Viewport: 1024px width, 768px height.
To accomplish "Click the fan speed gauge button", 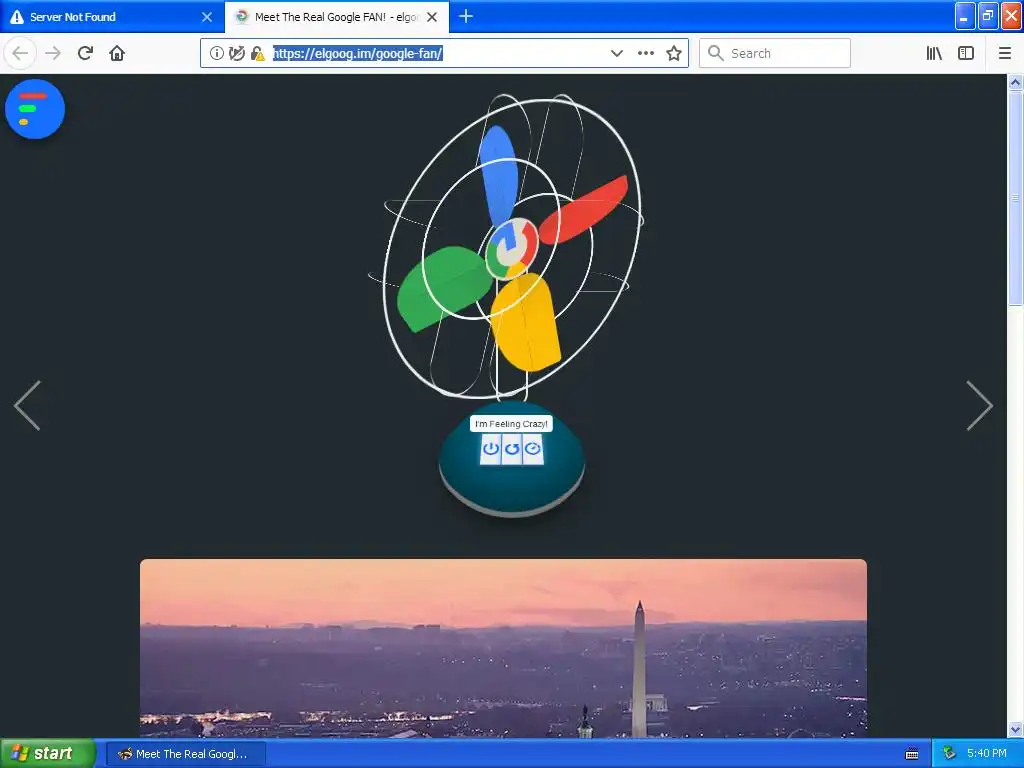I will tap(533, 449).
